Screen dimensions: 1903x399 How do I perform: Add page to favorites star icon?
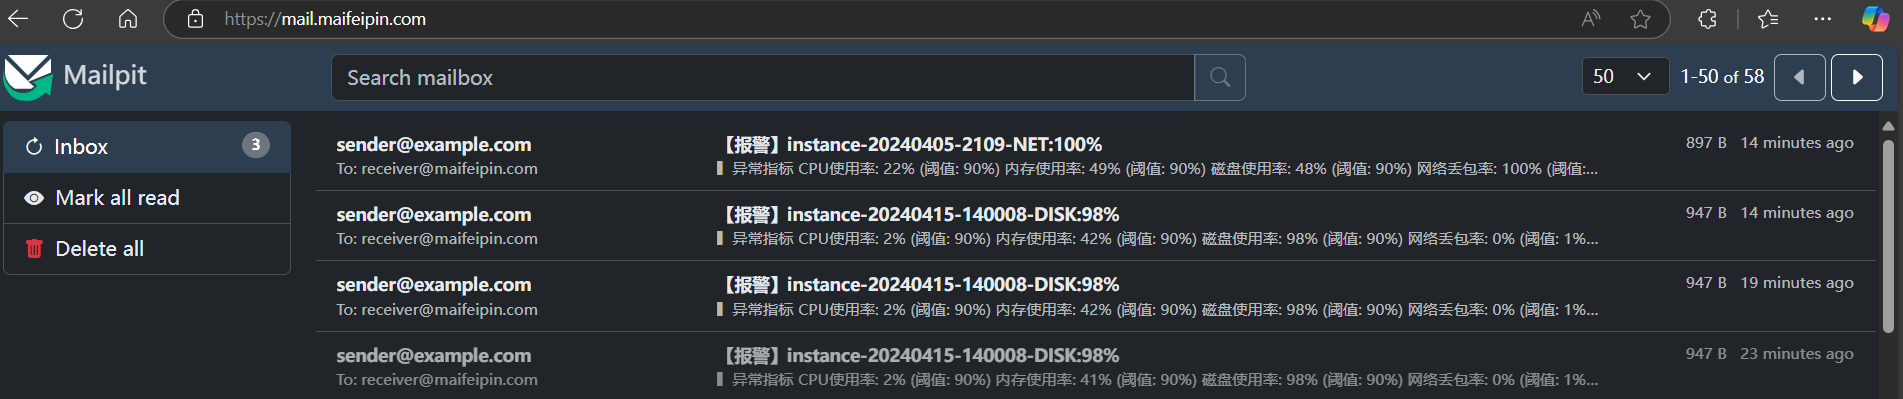[1640, 19]
